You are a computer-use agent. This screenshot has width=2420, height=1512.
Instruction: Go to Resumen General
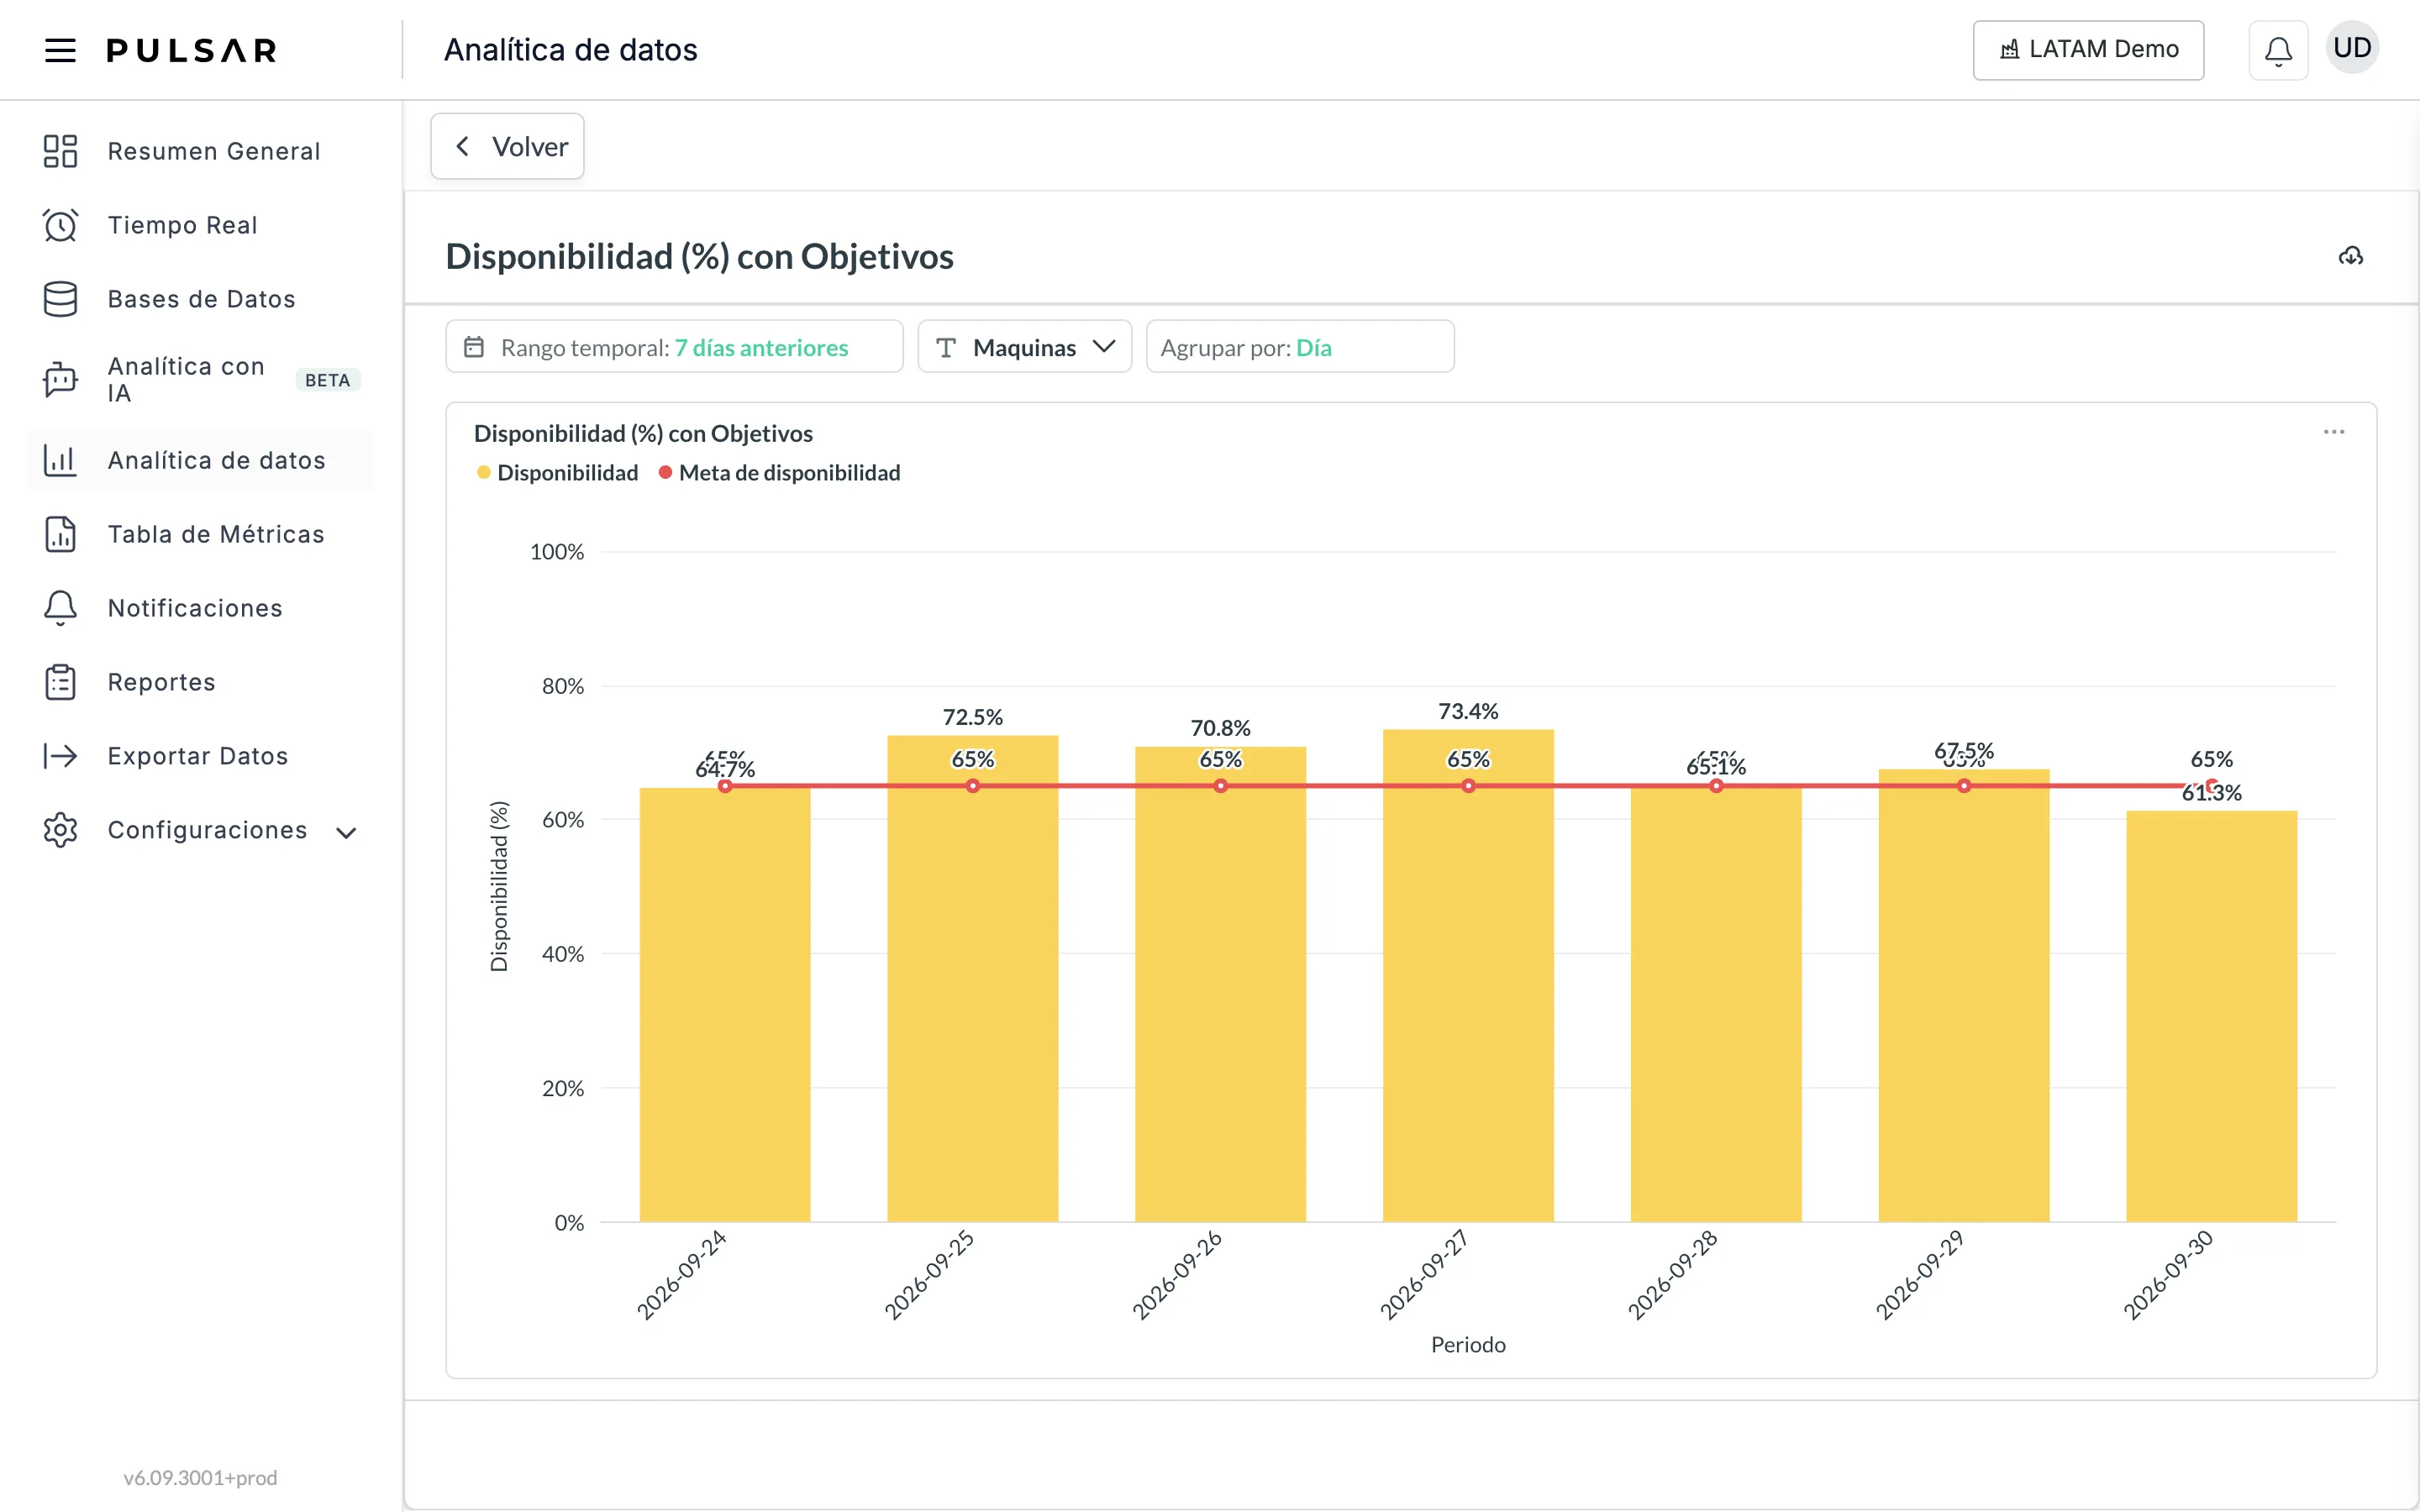(x=201, y=151)
